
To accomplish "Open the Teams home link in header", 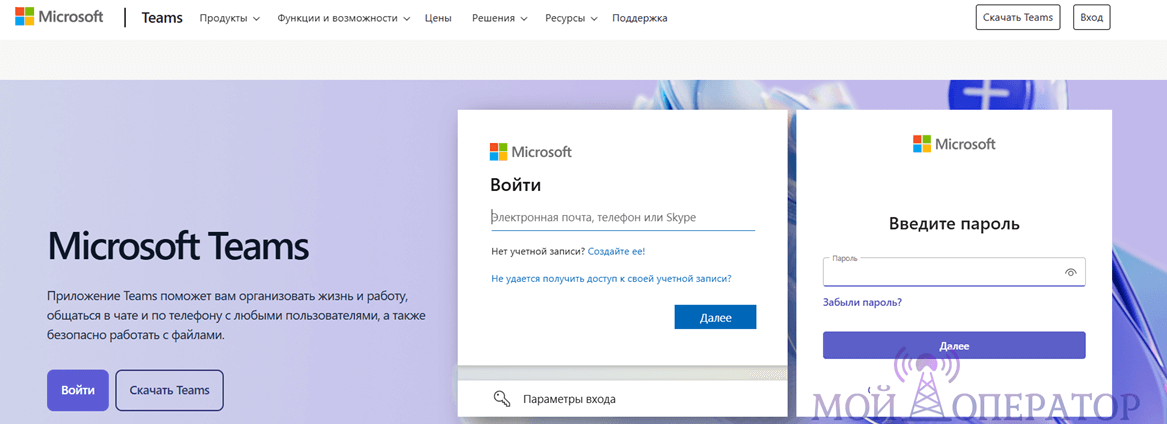I will click(x=162, y=18).
